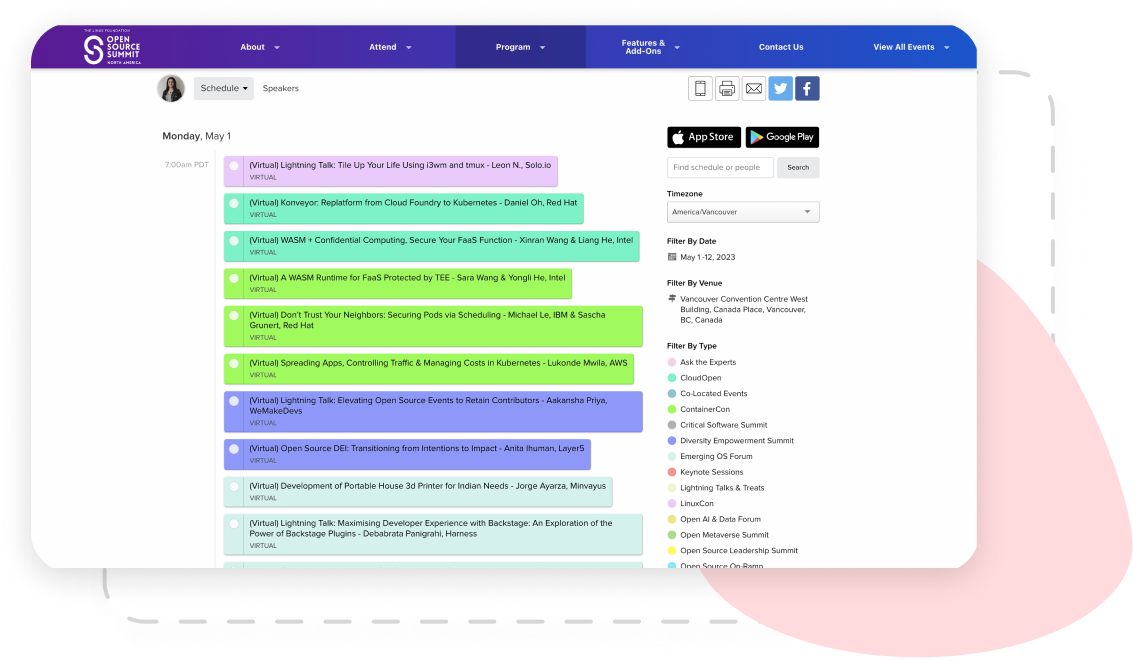Filter by Co-Located Events color dot
This screenshot has height=661, width=1133.
coord(672,394)
